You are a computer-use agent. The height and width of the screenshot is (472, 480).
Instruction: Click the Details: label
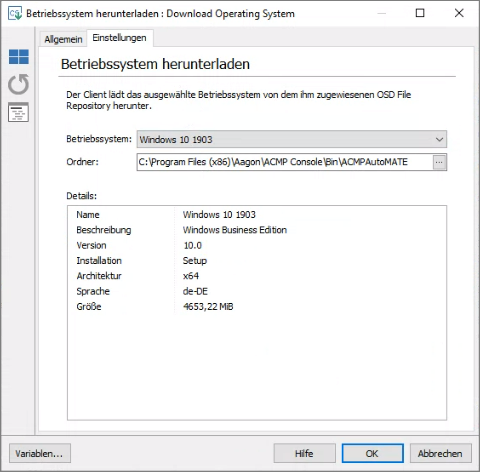pyautogui.click(x=81, y=196)
